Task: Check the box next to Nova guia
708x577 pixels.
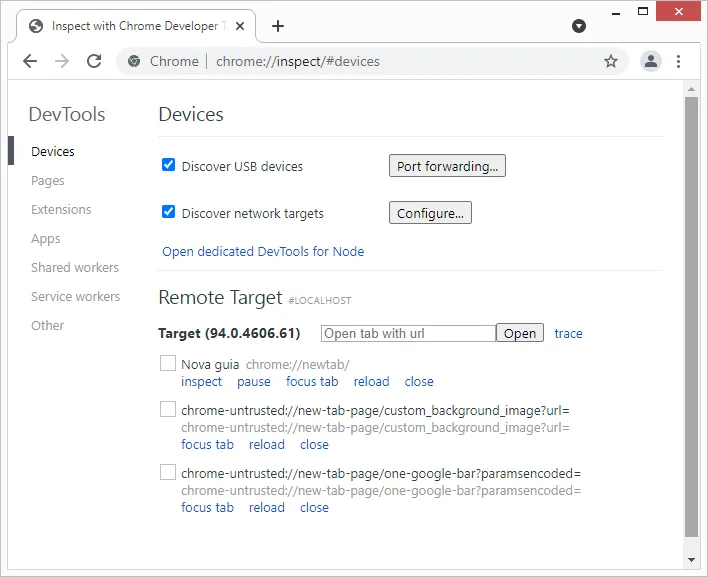Action: (168, 363)
